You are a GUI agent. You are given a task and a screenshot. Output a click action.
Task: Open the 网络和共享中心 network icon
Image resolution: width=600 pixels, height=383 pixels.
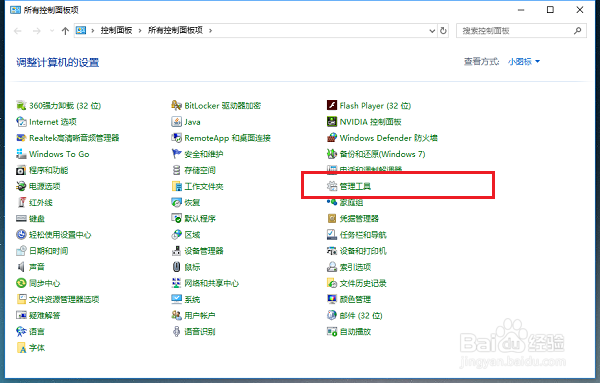[176, 283]
